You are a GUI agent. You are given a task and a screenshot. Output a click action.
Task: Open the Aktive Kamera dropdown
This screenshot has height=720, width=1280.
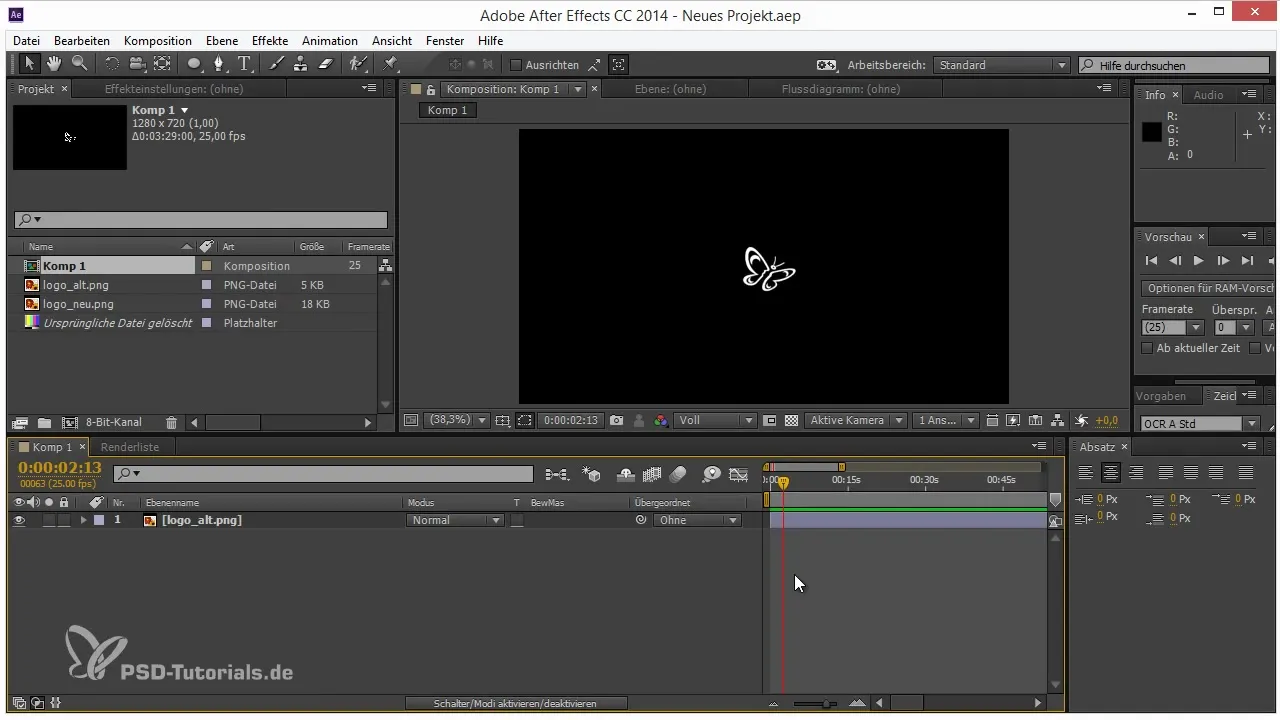pos(856,421)
